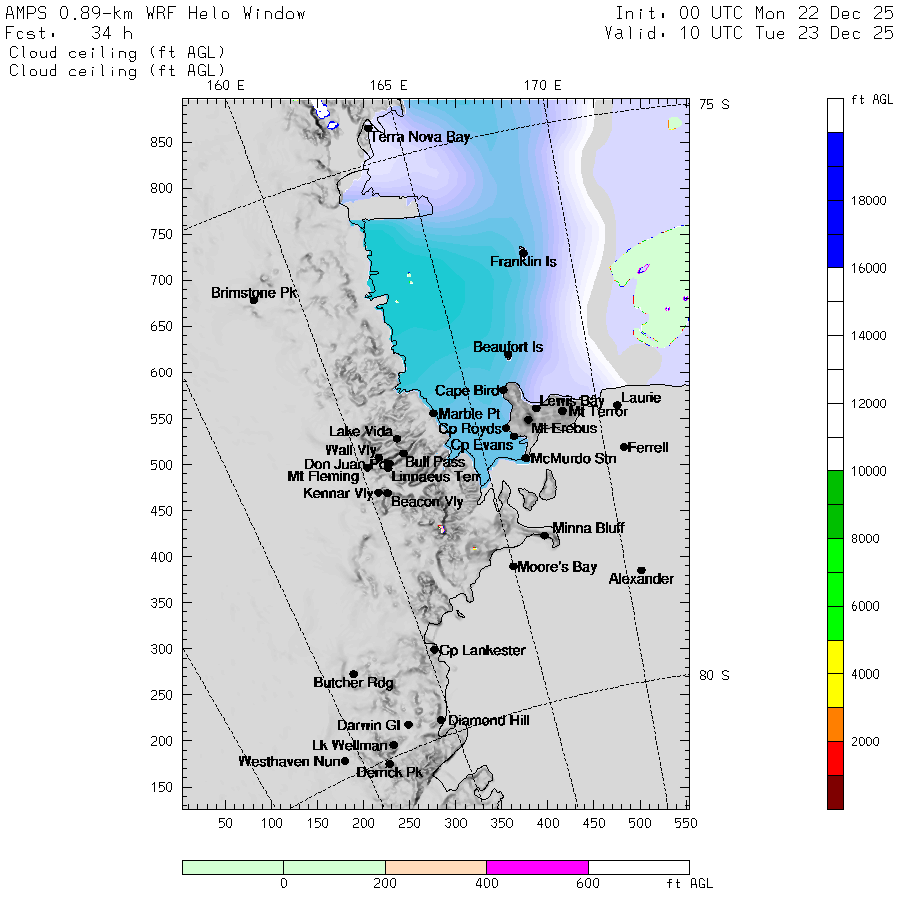Click the 'Mt Erebus' map label
Viewport: 900px width, 900px height.
[564, 428]
